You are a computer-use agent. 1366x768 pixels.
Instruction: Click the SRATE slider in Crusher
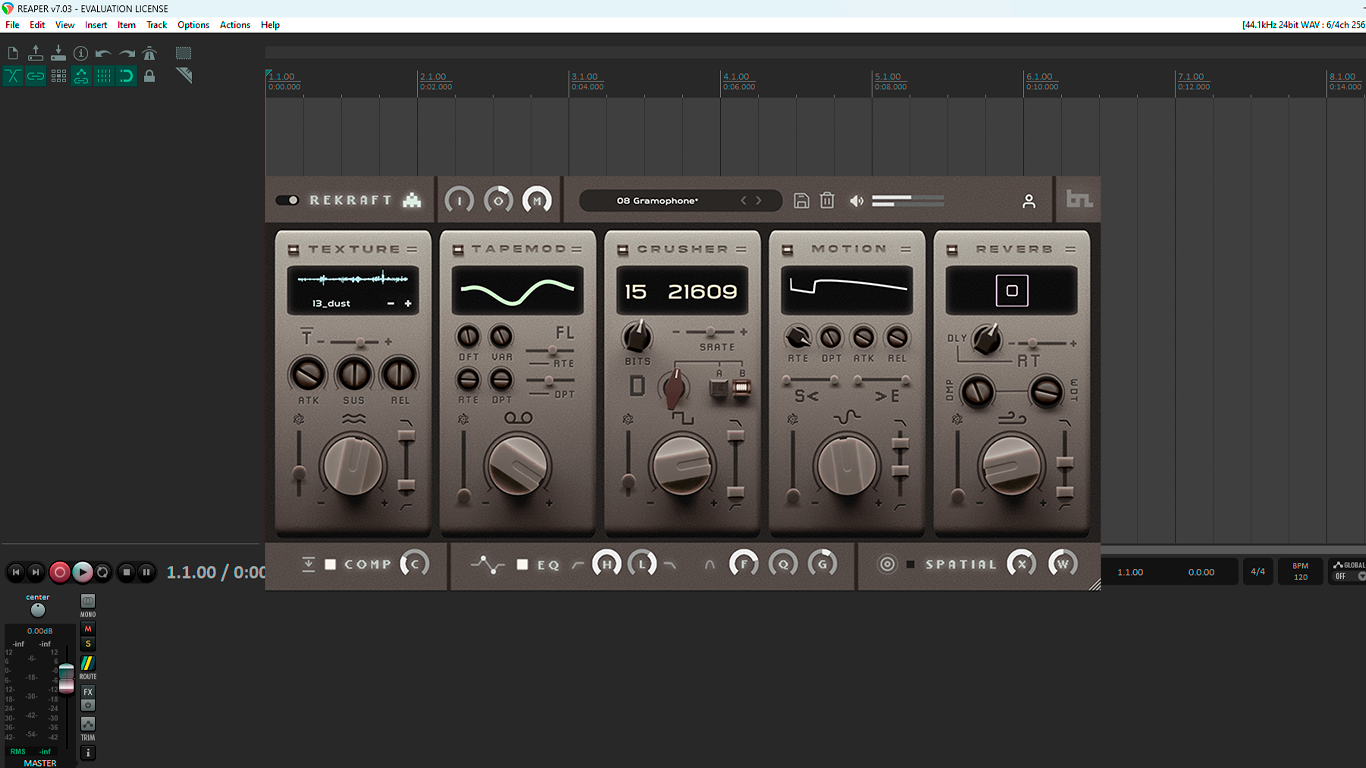[711, 331]
